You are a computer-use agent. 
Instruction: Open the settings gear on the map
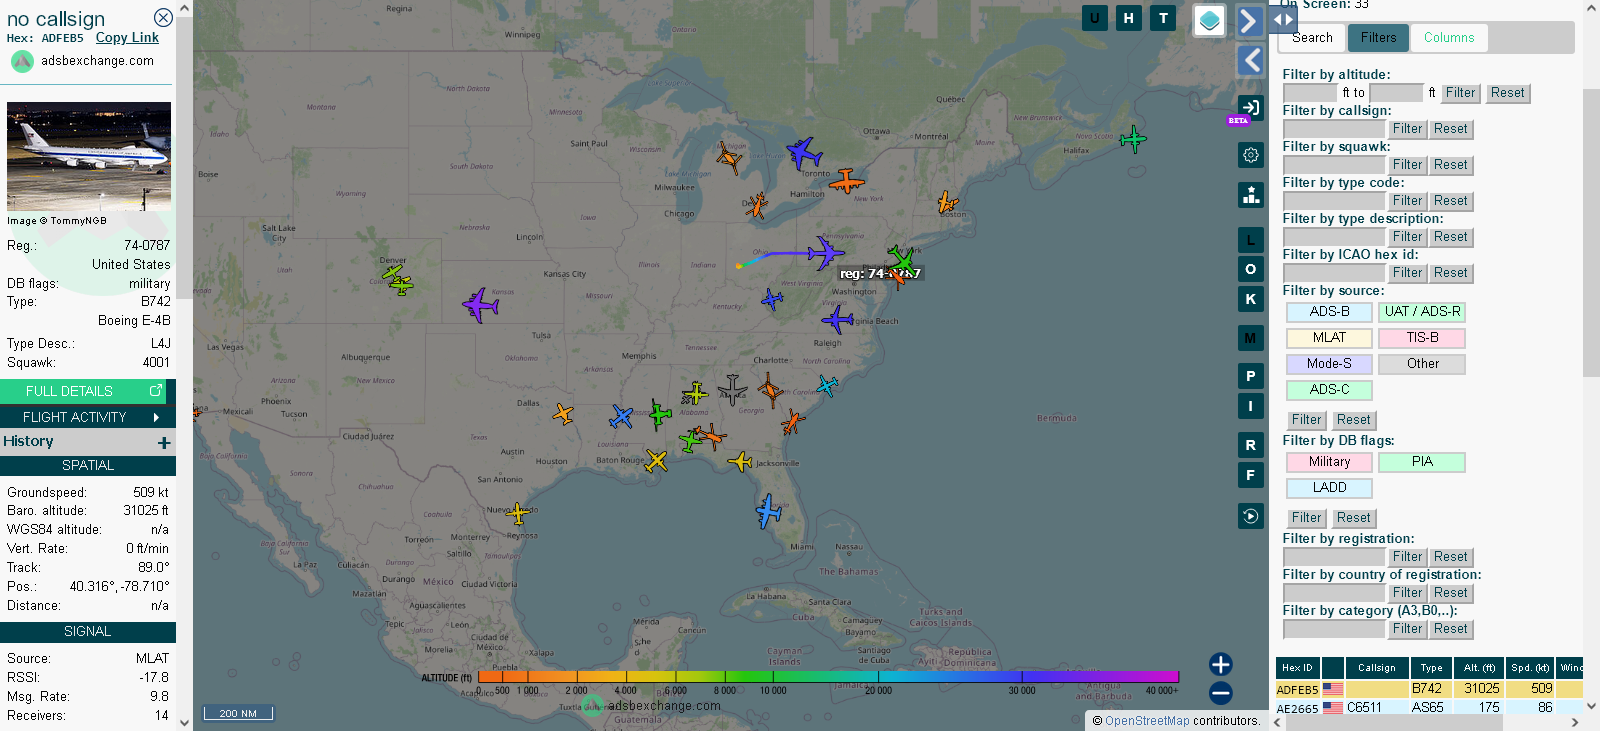click(1251, 155)
